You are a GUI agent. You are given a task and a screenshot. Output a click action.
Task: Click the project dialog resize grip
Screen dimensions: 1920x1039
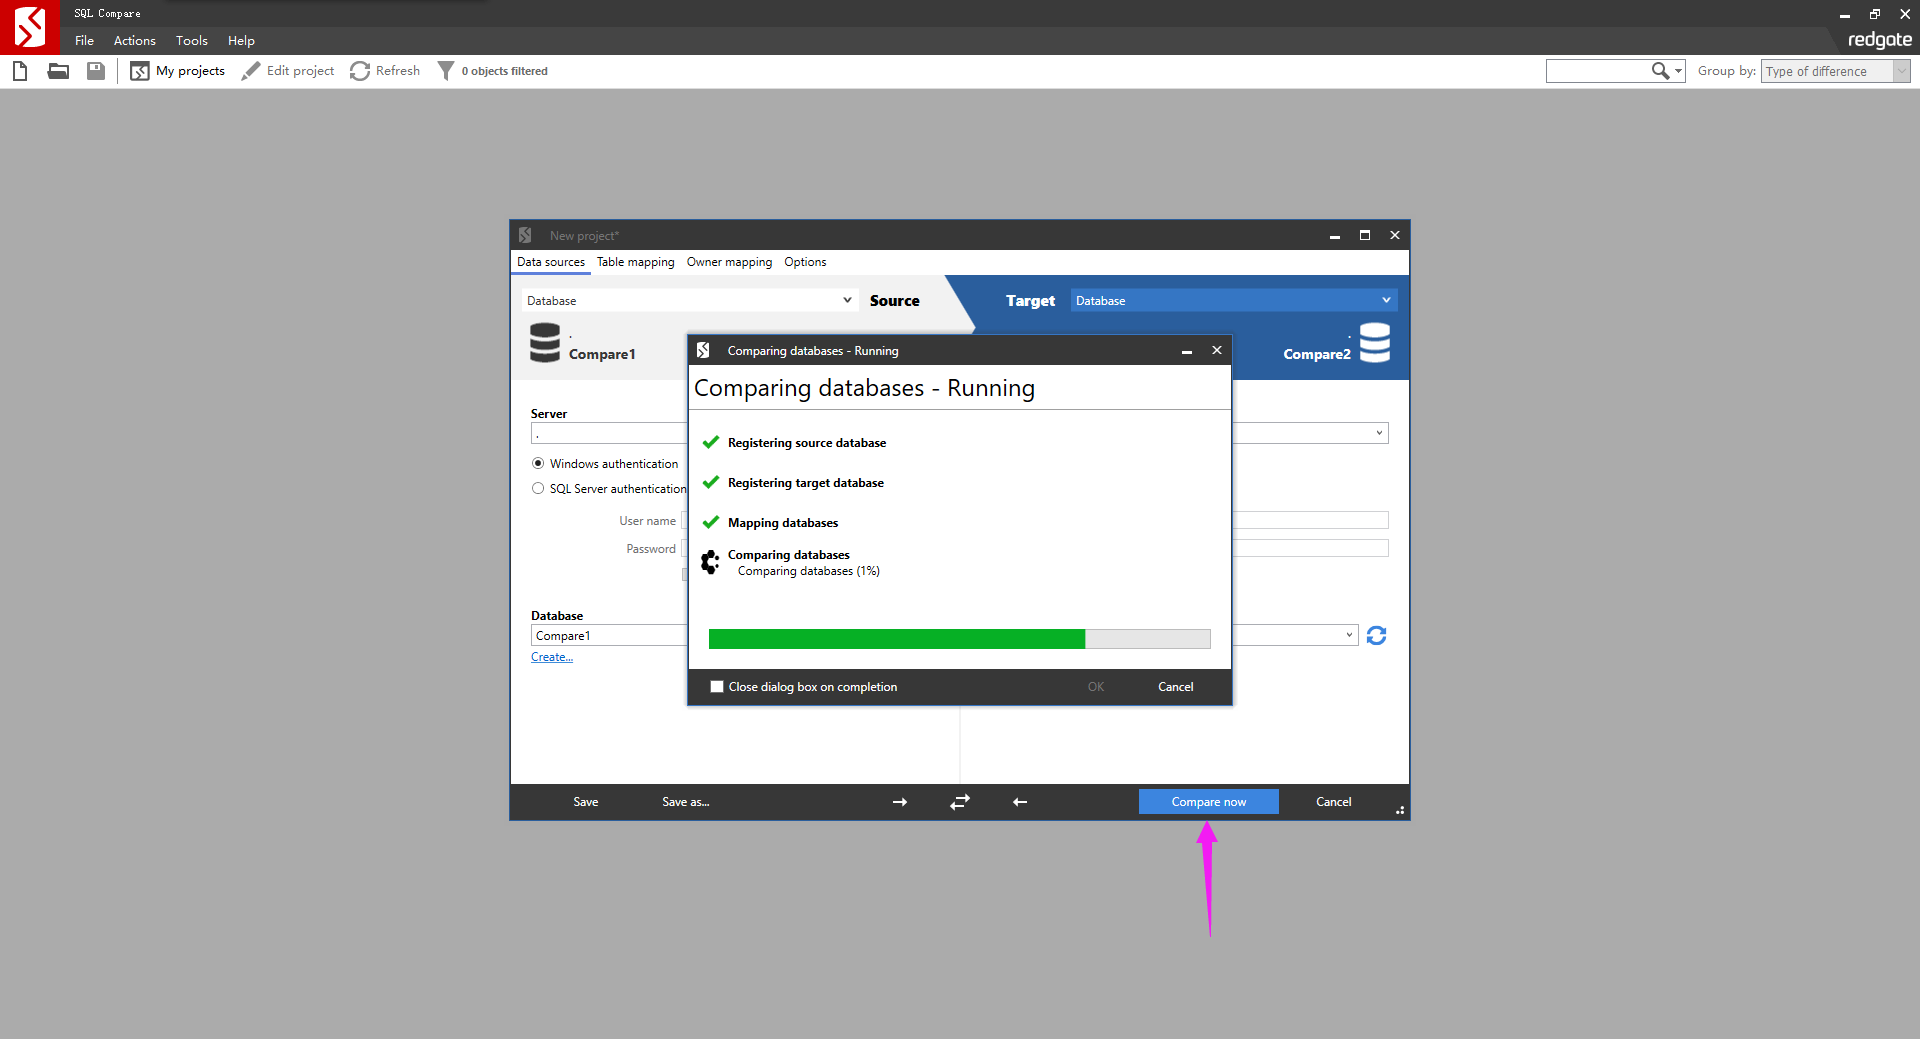click(1400, 810)
